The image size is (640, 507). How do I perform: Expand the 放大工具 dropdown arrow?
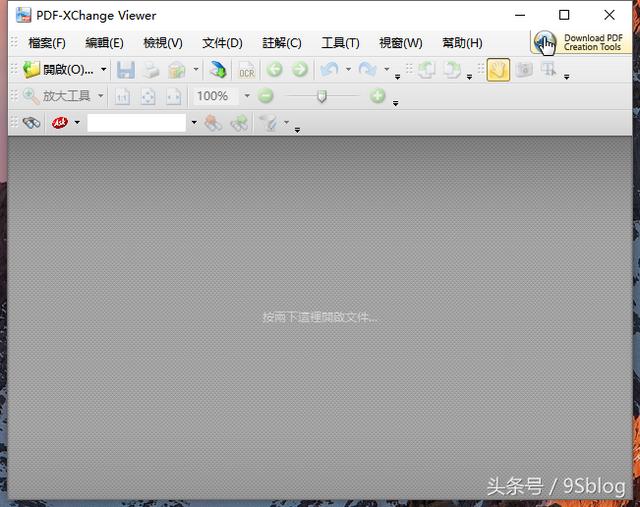[100, 96]
